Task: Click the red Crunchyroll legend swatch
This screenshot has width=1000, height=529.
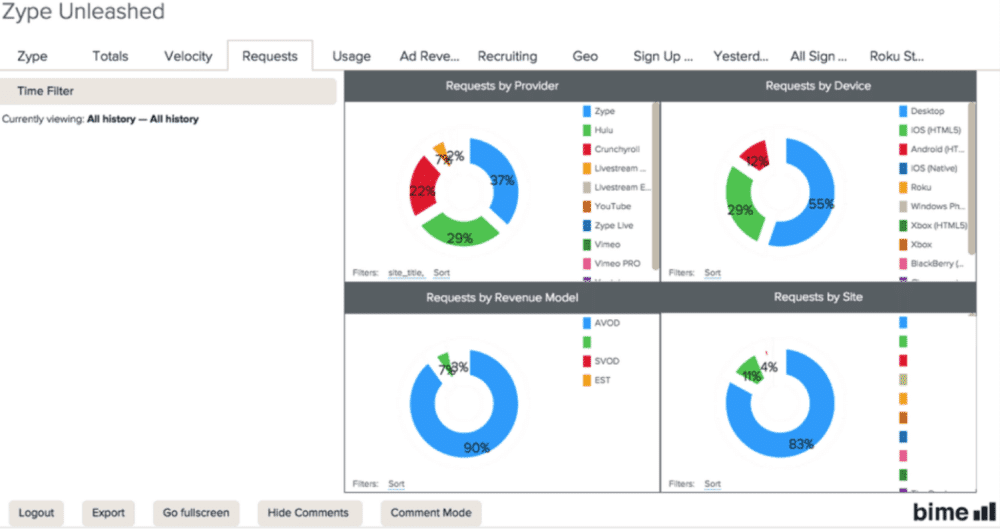Action: pos(586,150)
